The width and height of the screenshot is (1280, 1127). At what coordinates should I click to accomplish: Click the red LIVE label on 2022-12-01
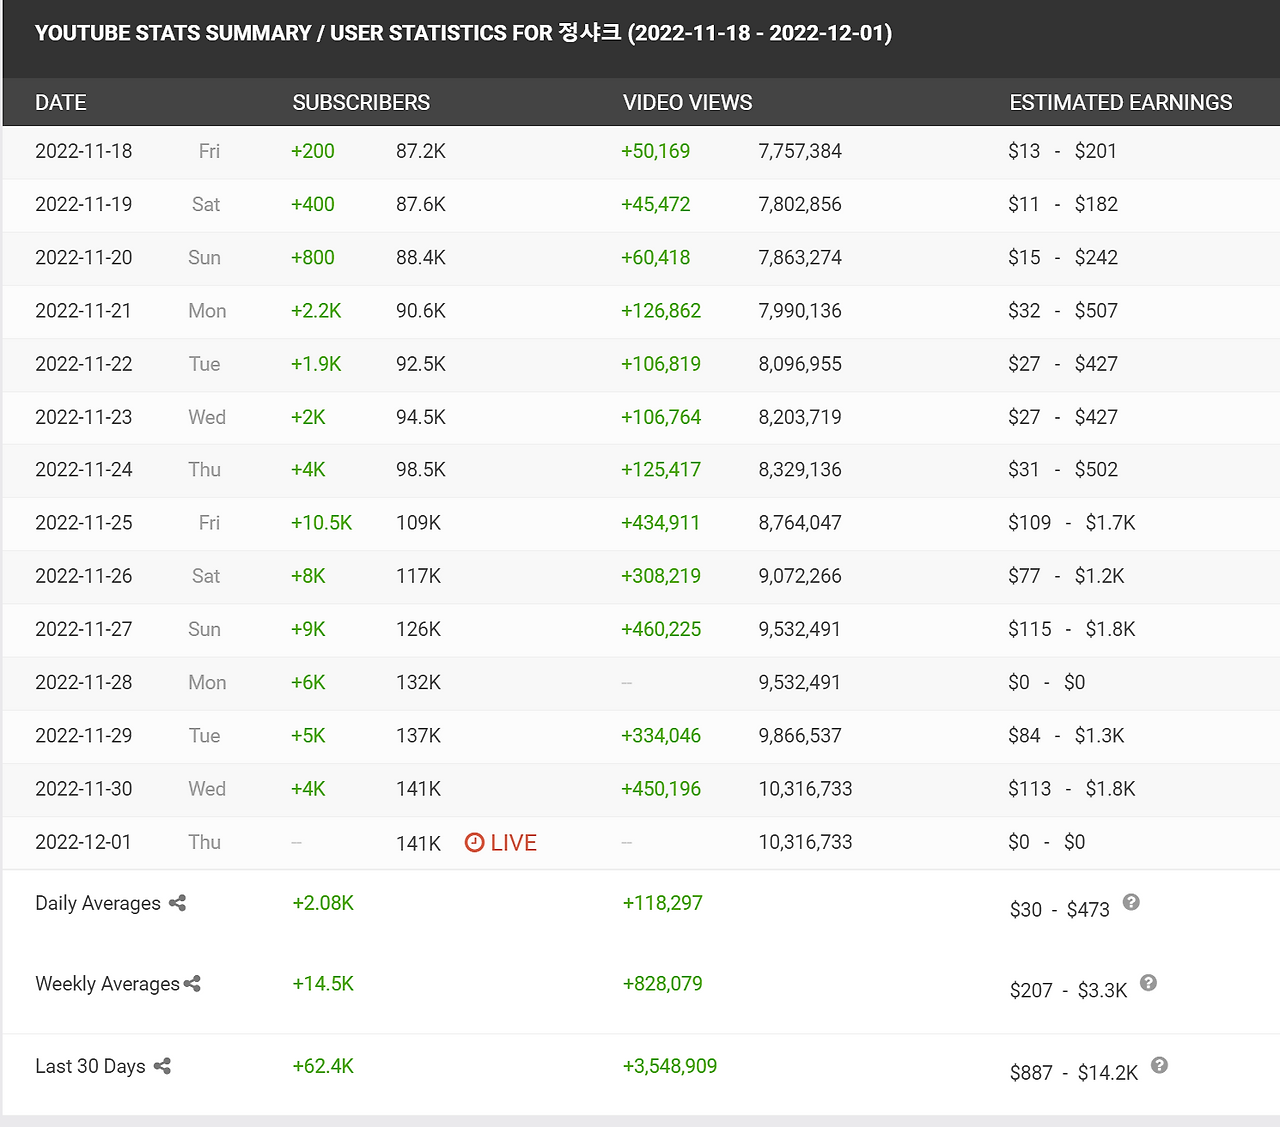[514, 843]
